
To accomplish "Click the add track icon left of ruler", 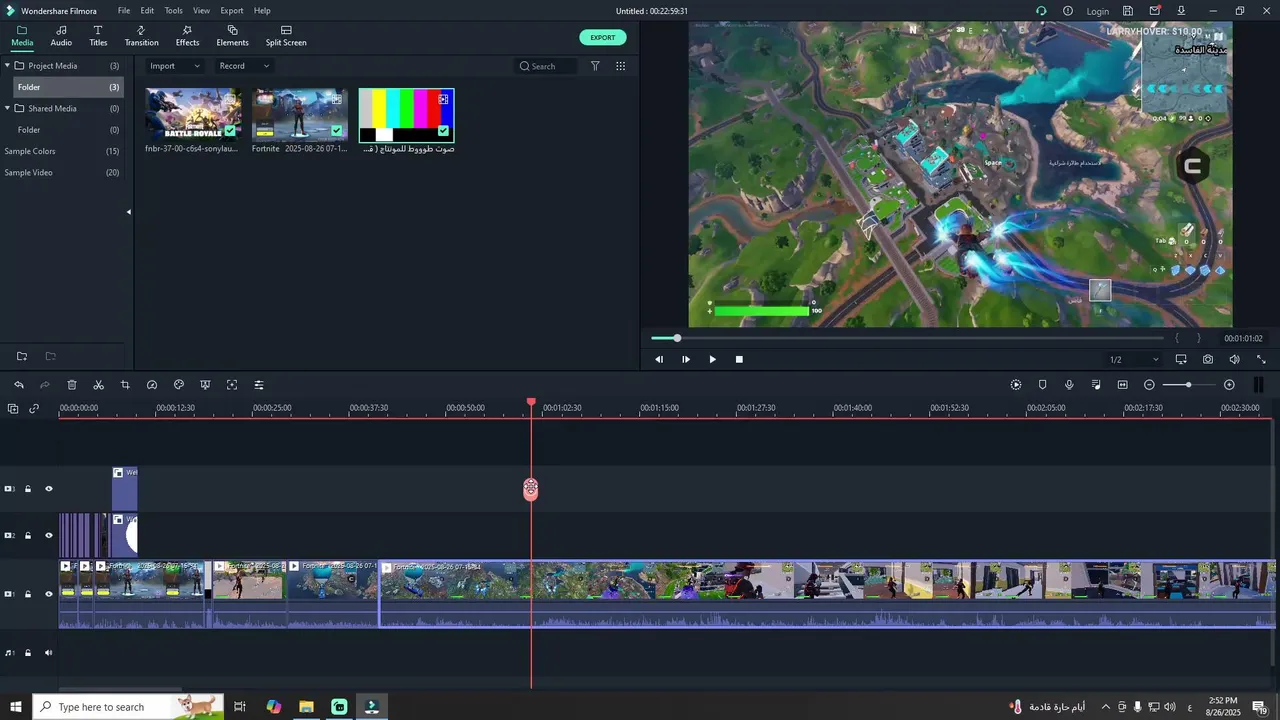I will (13, 408).
